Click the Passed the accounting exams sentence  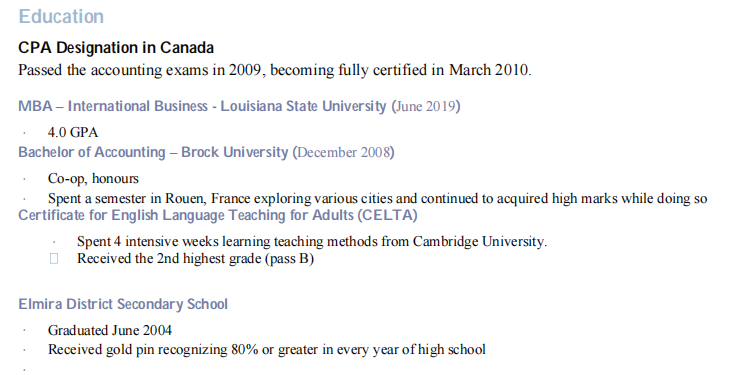click(x=275, y=70)
